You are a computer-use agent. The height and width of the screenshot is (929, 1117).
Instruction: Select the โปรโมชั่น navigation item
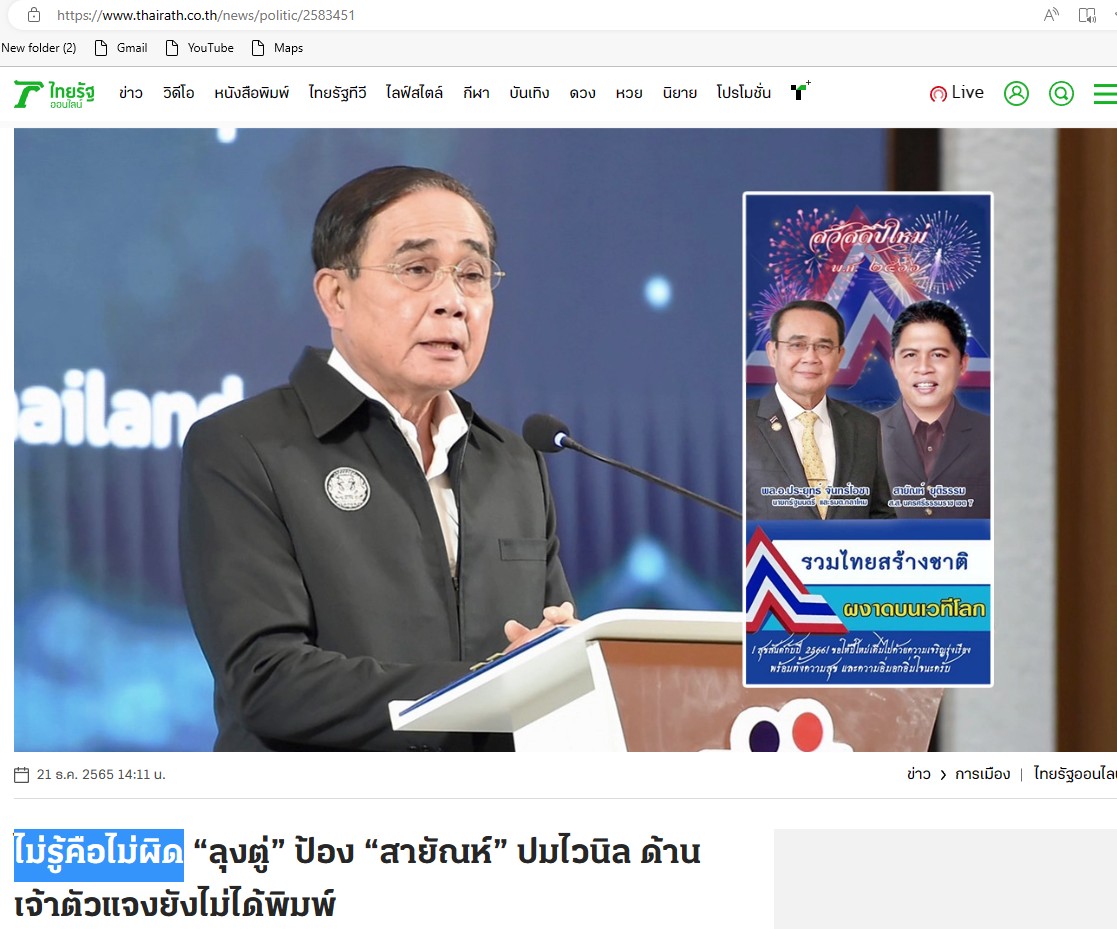744,93
